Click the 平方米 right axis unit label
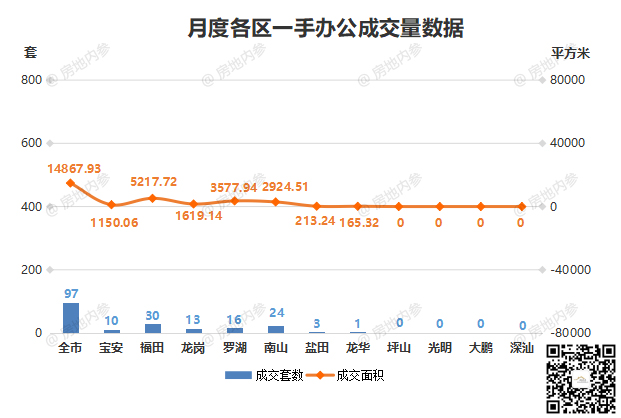 570,53
